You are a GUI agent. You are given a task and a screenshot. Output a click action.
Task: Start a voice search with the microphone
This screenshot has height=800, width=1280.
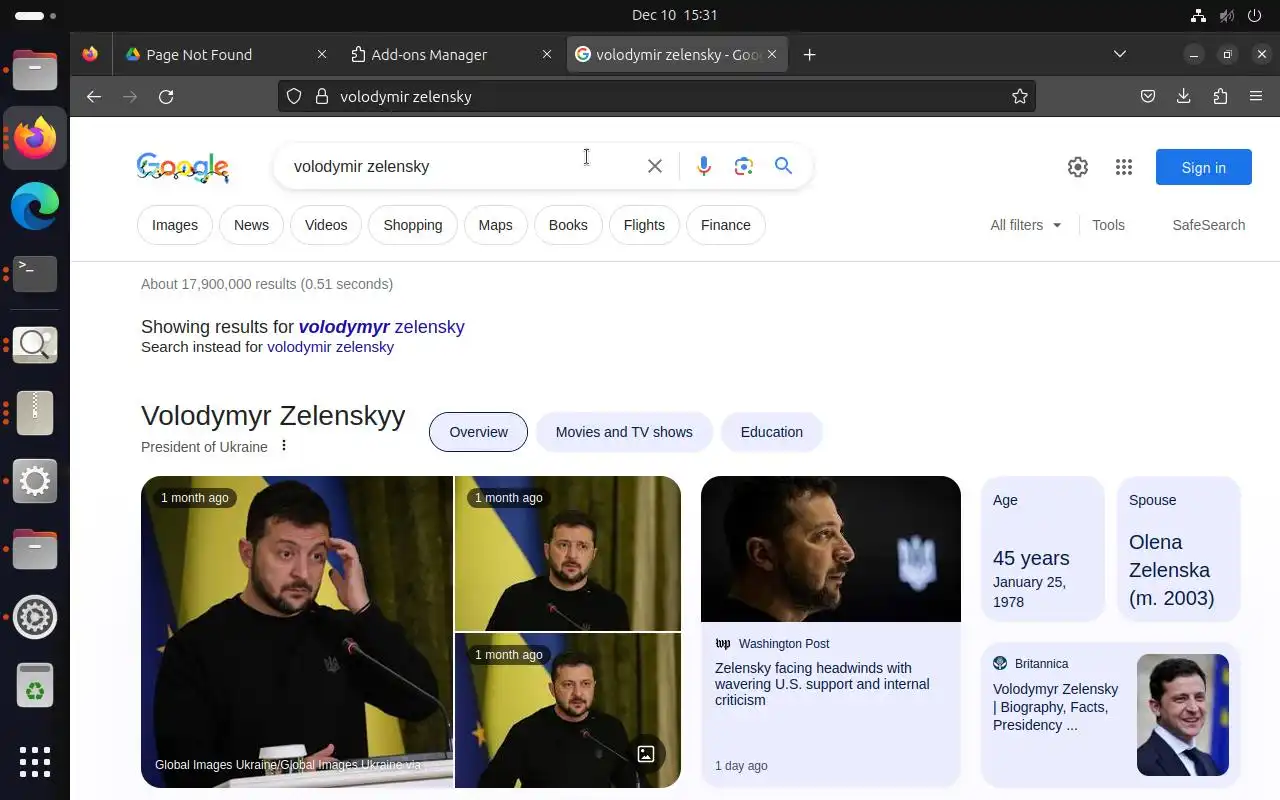704,166
